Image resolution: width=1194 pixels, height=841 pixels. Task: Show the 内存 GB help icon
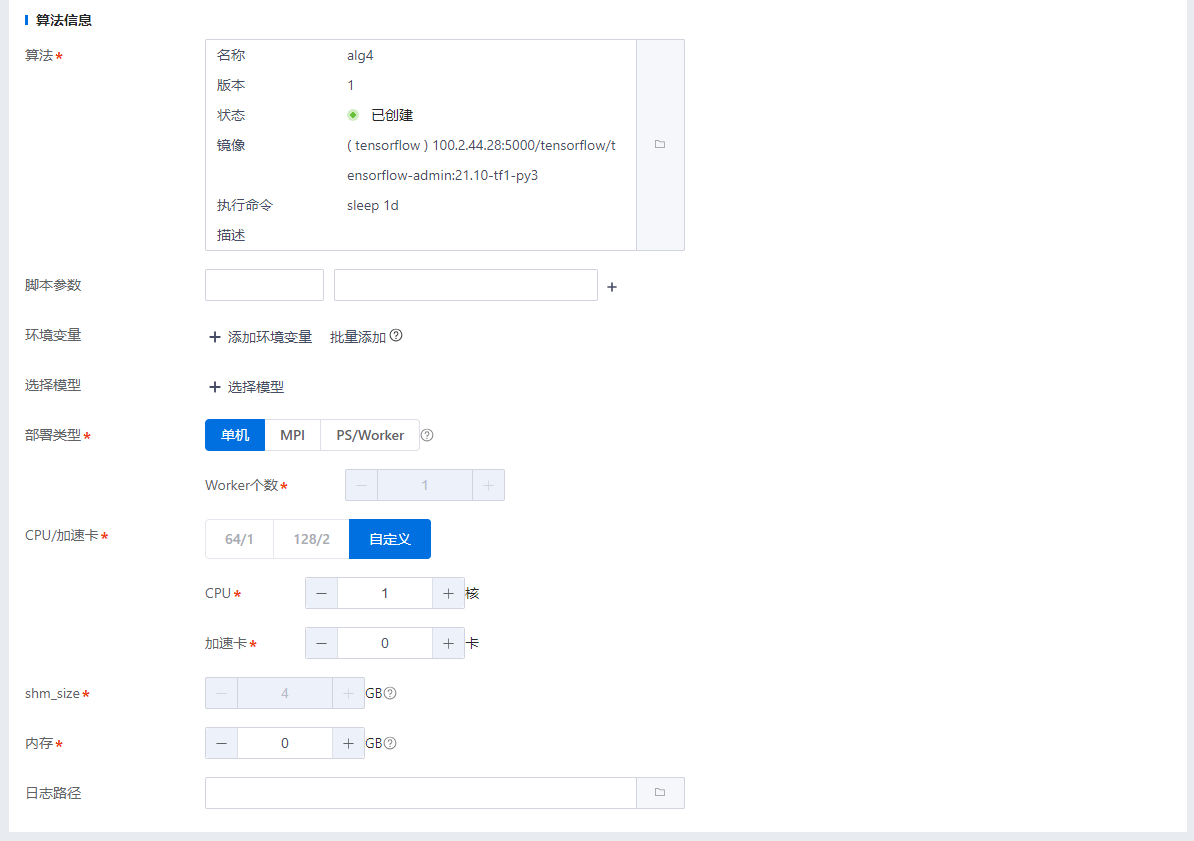[391, 743]
